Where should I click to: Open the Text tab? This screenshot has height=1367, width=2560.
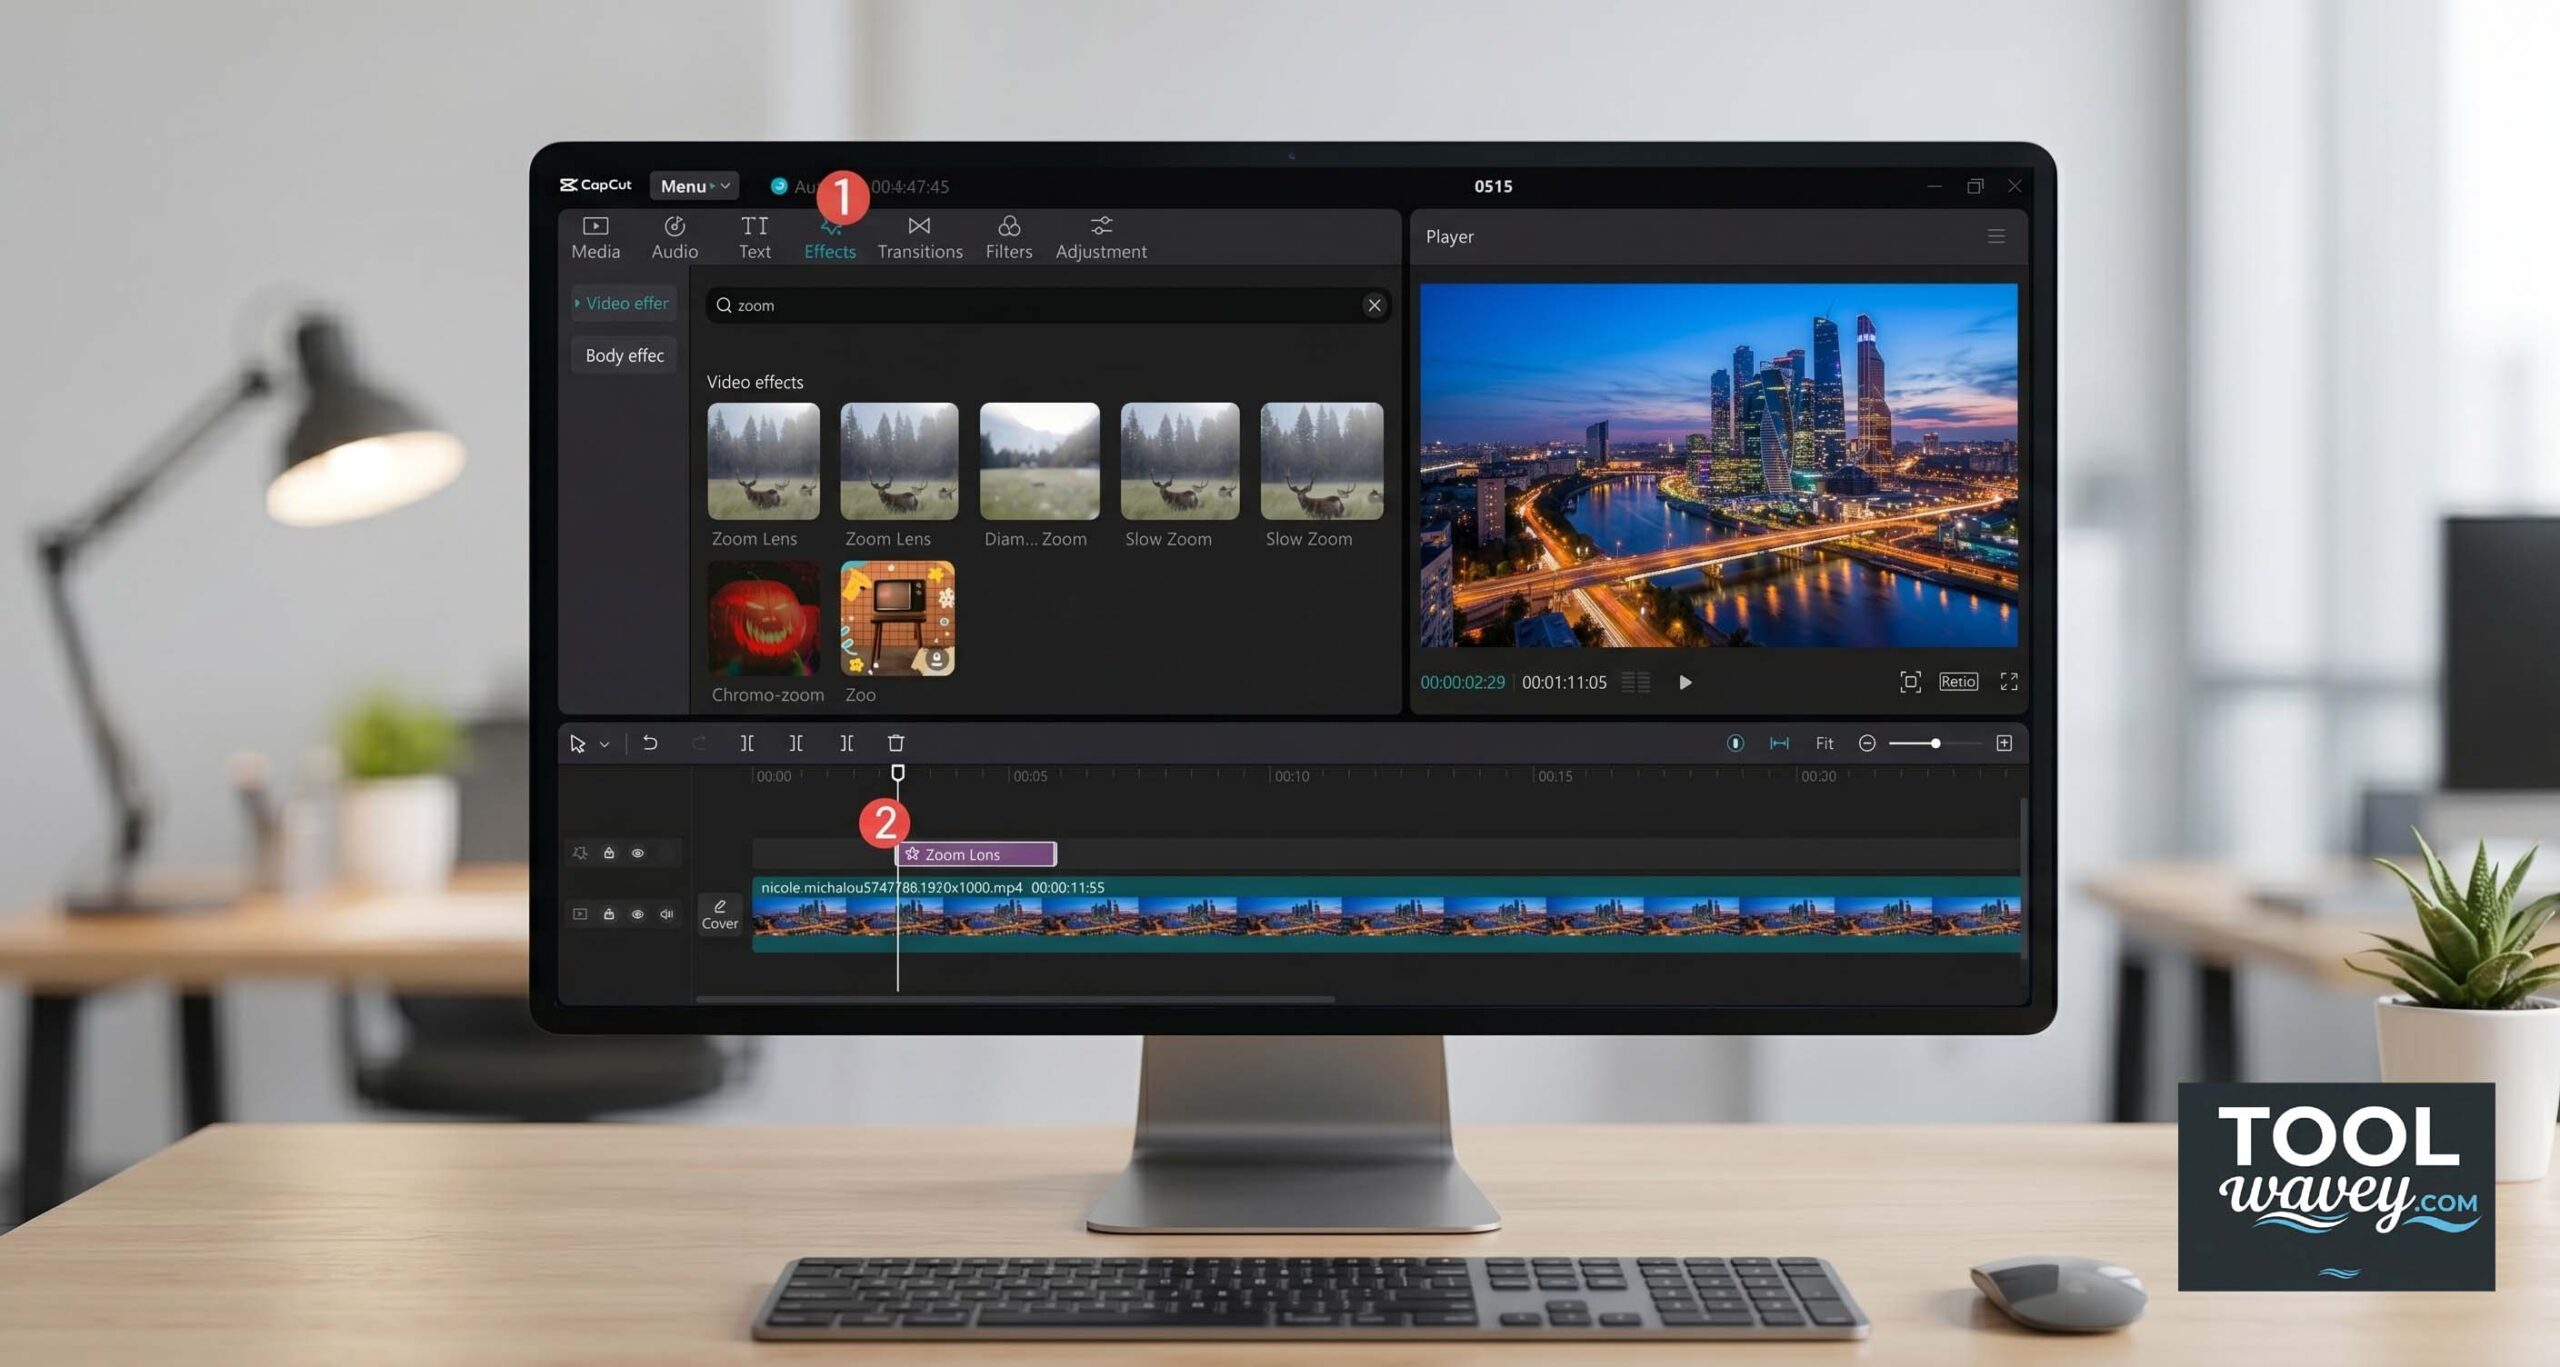pos(755,238)
